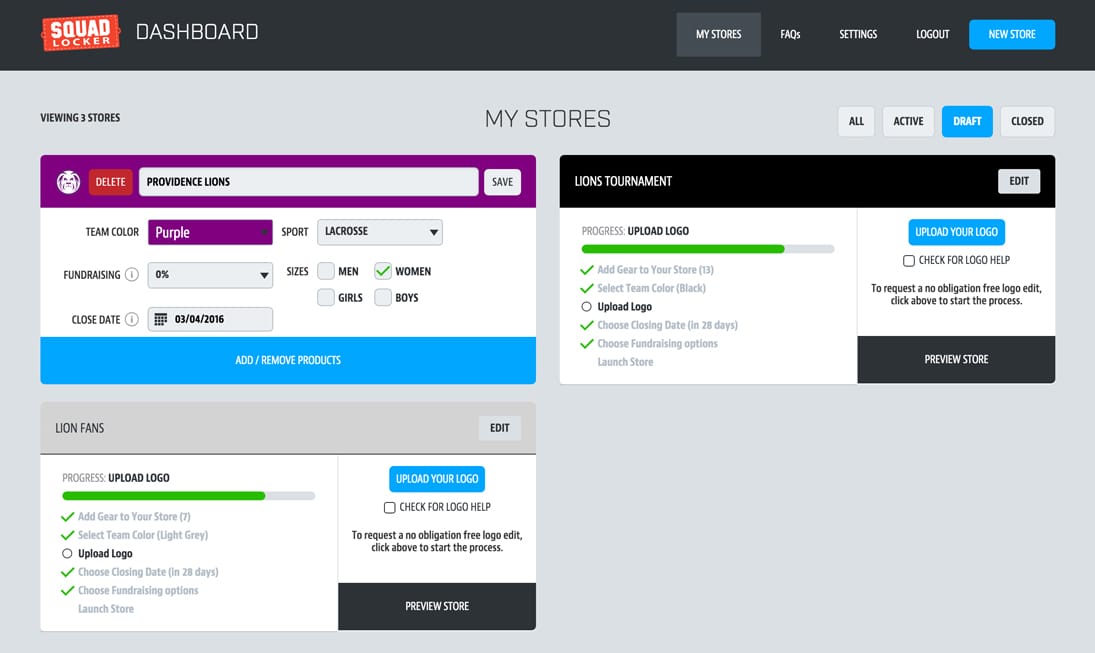This screenshot has width=1095, height=653.
Task: Open the Close Date info icon
Action: coord(131,319)
